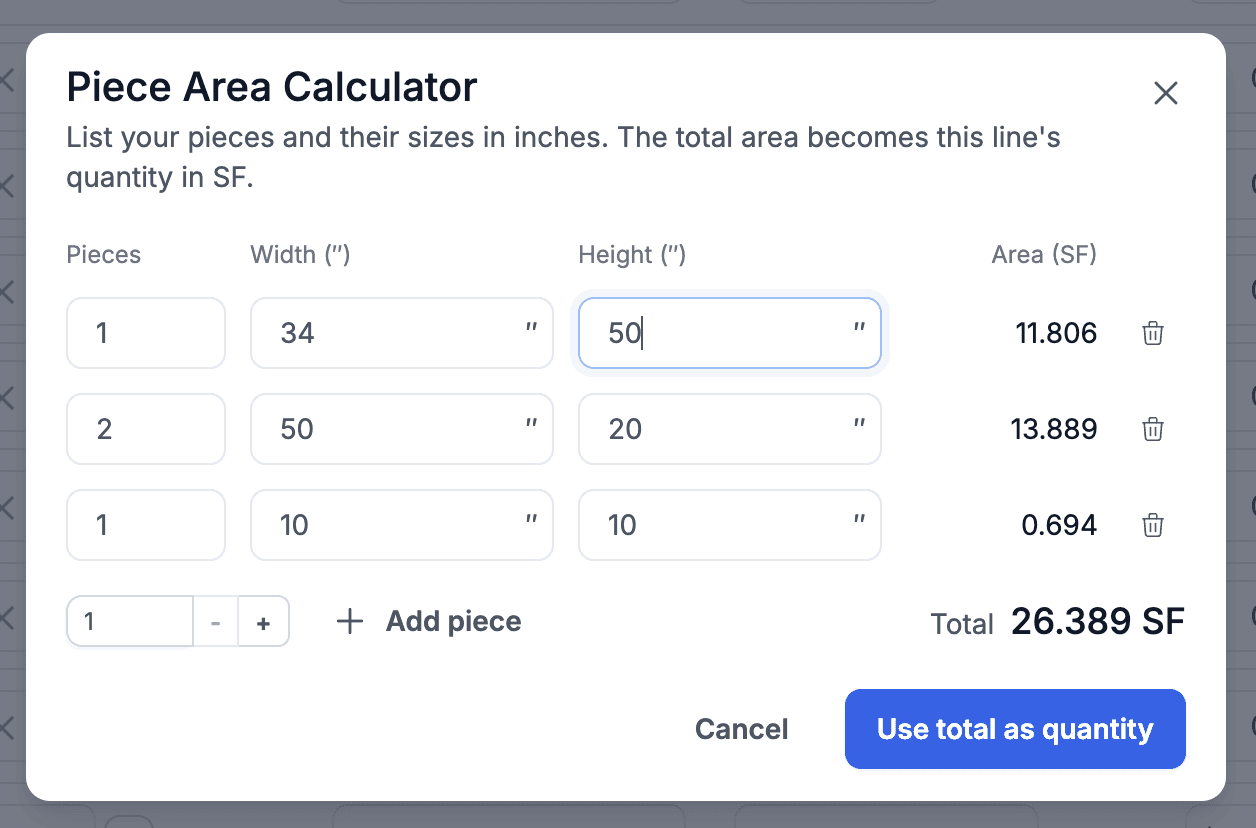The image size is (1256, 828).
Task: Click the plus icon beside Add piece
Action: pyautogui.click(x=350, y=621)
